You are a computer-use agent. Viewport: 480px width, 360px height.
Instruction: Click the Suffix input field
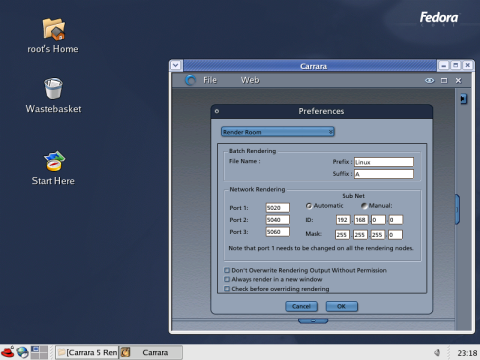[x=384, y=174]
